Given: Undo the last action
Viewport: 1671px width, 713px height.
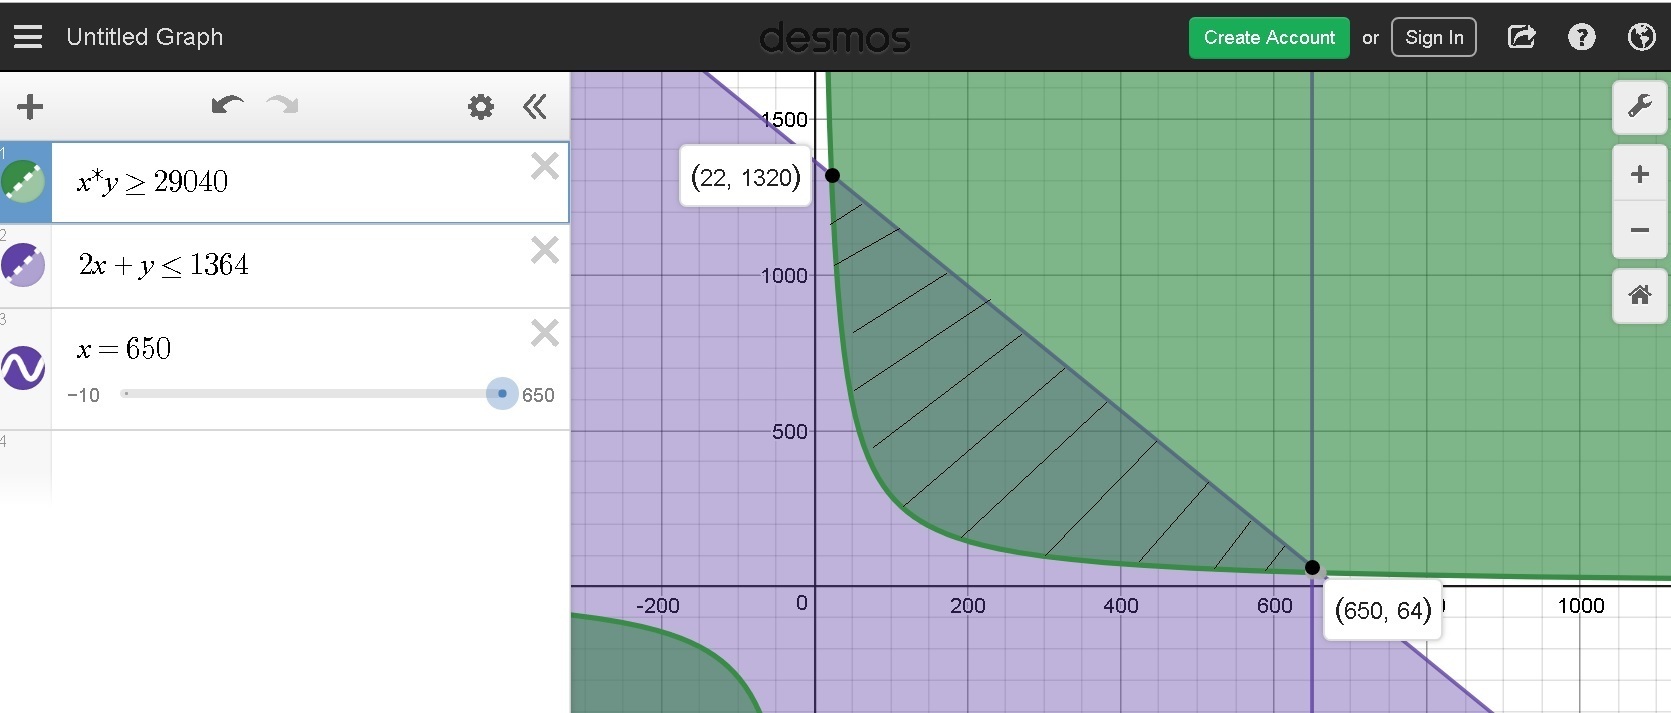Looking at the screenshot, I should (227, 105).
